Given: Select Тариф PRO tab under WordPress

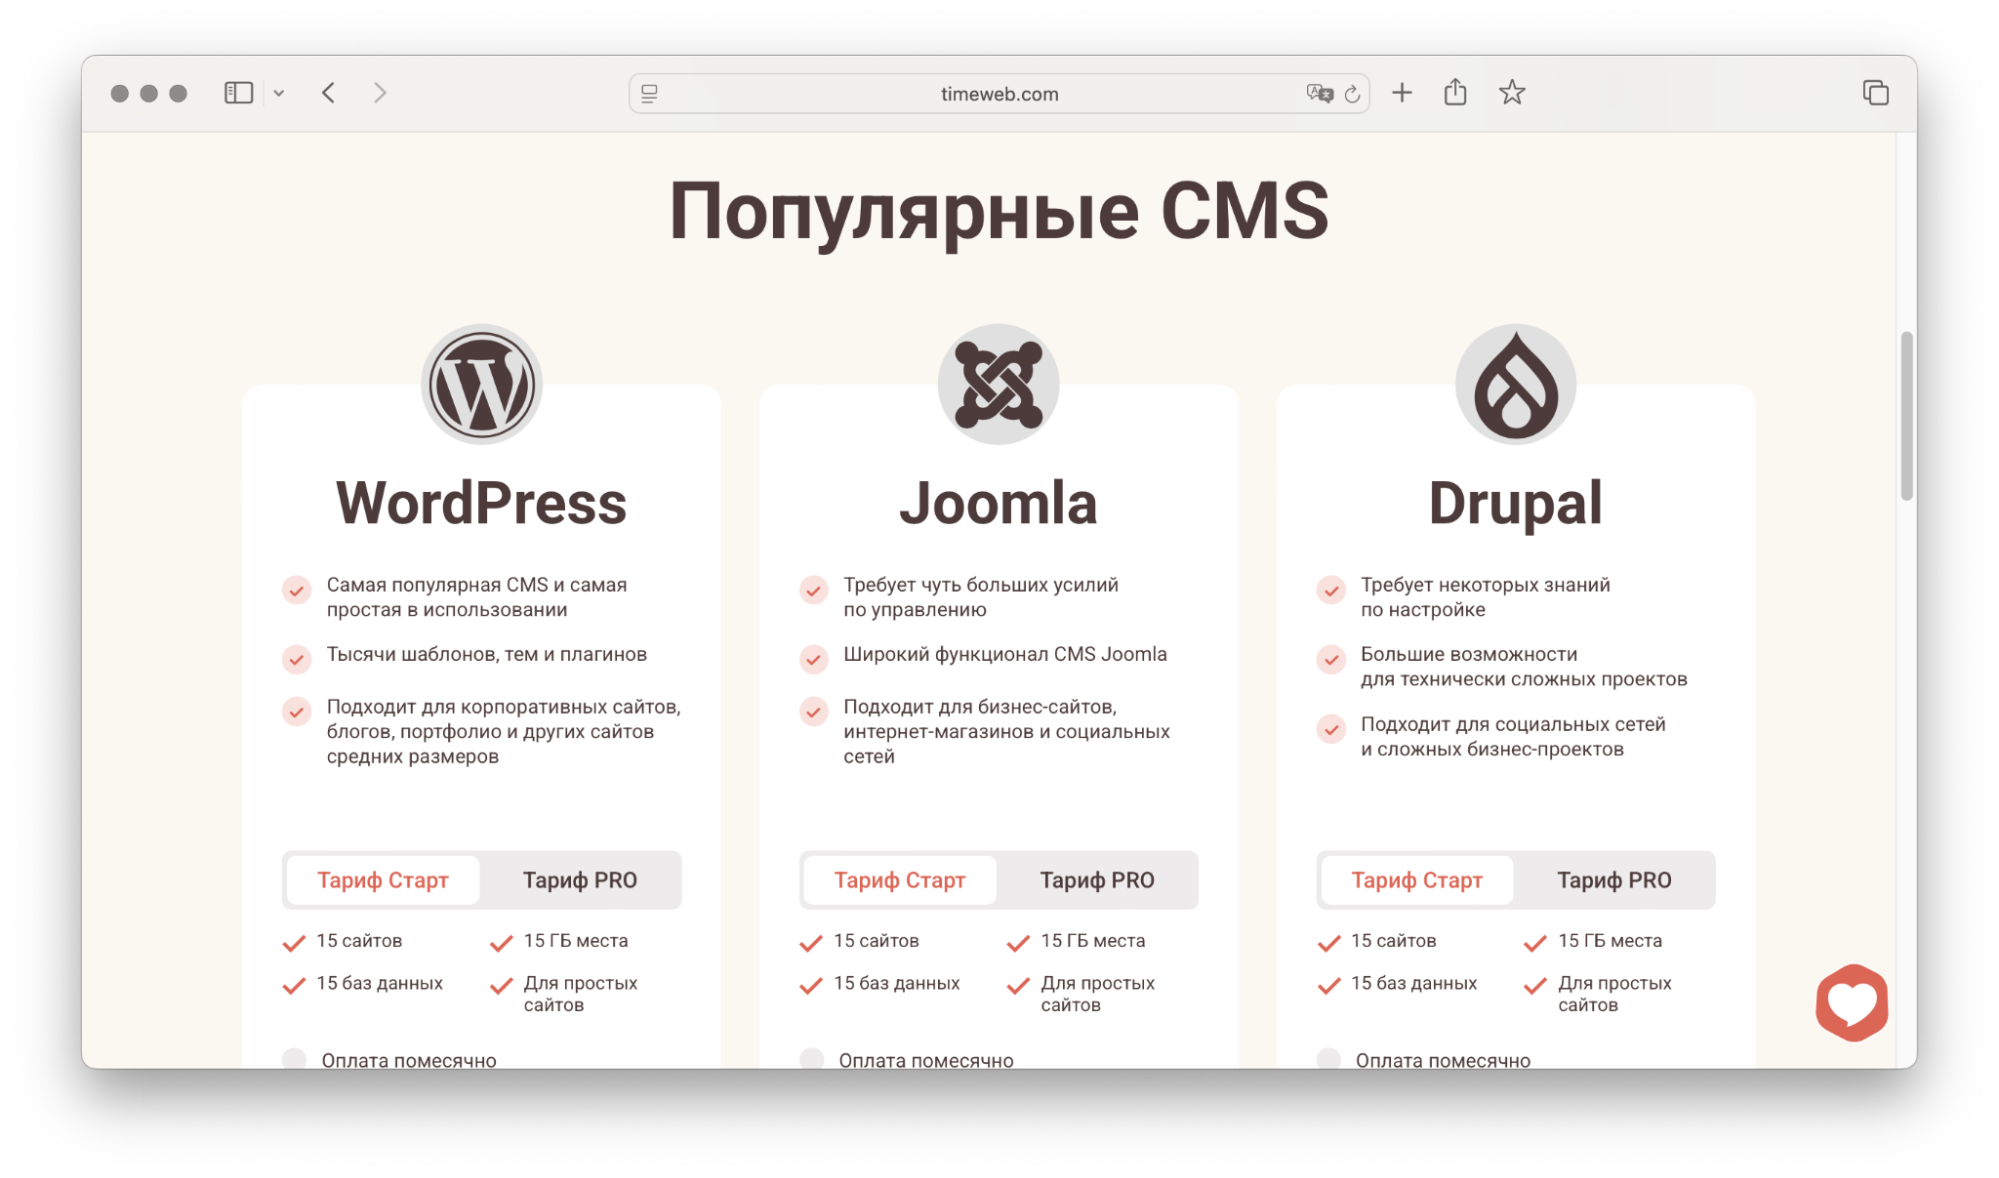Looking at the screenshot, I should click(x=580, y=880).
